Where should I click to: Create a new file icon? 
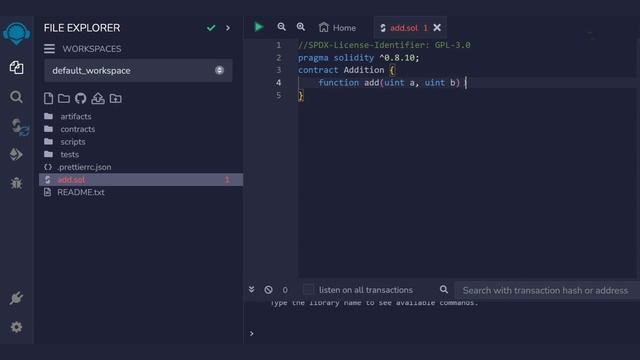[x=48, y=98]
